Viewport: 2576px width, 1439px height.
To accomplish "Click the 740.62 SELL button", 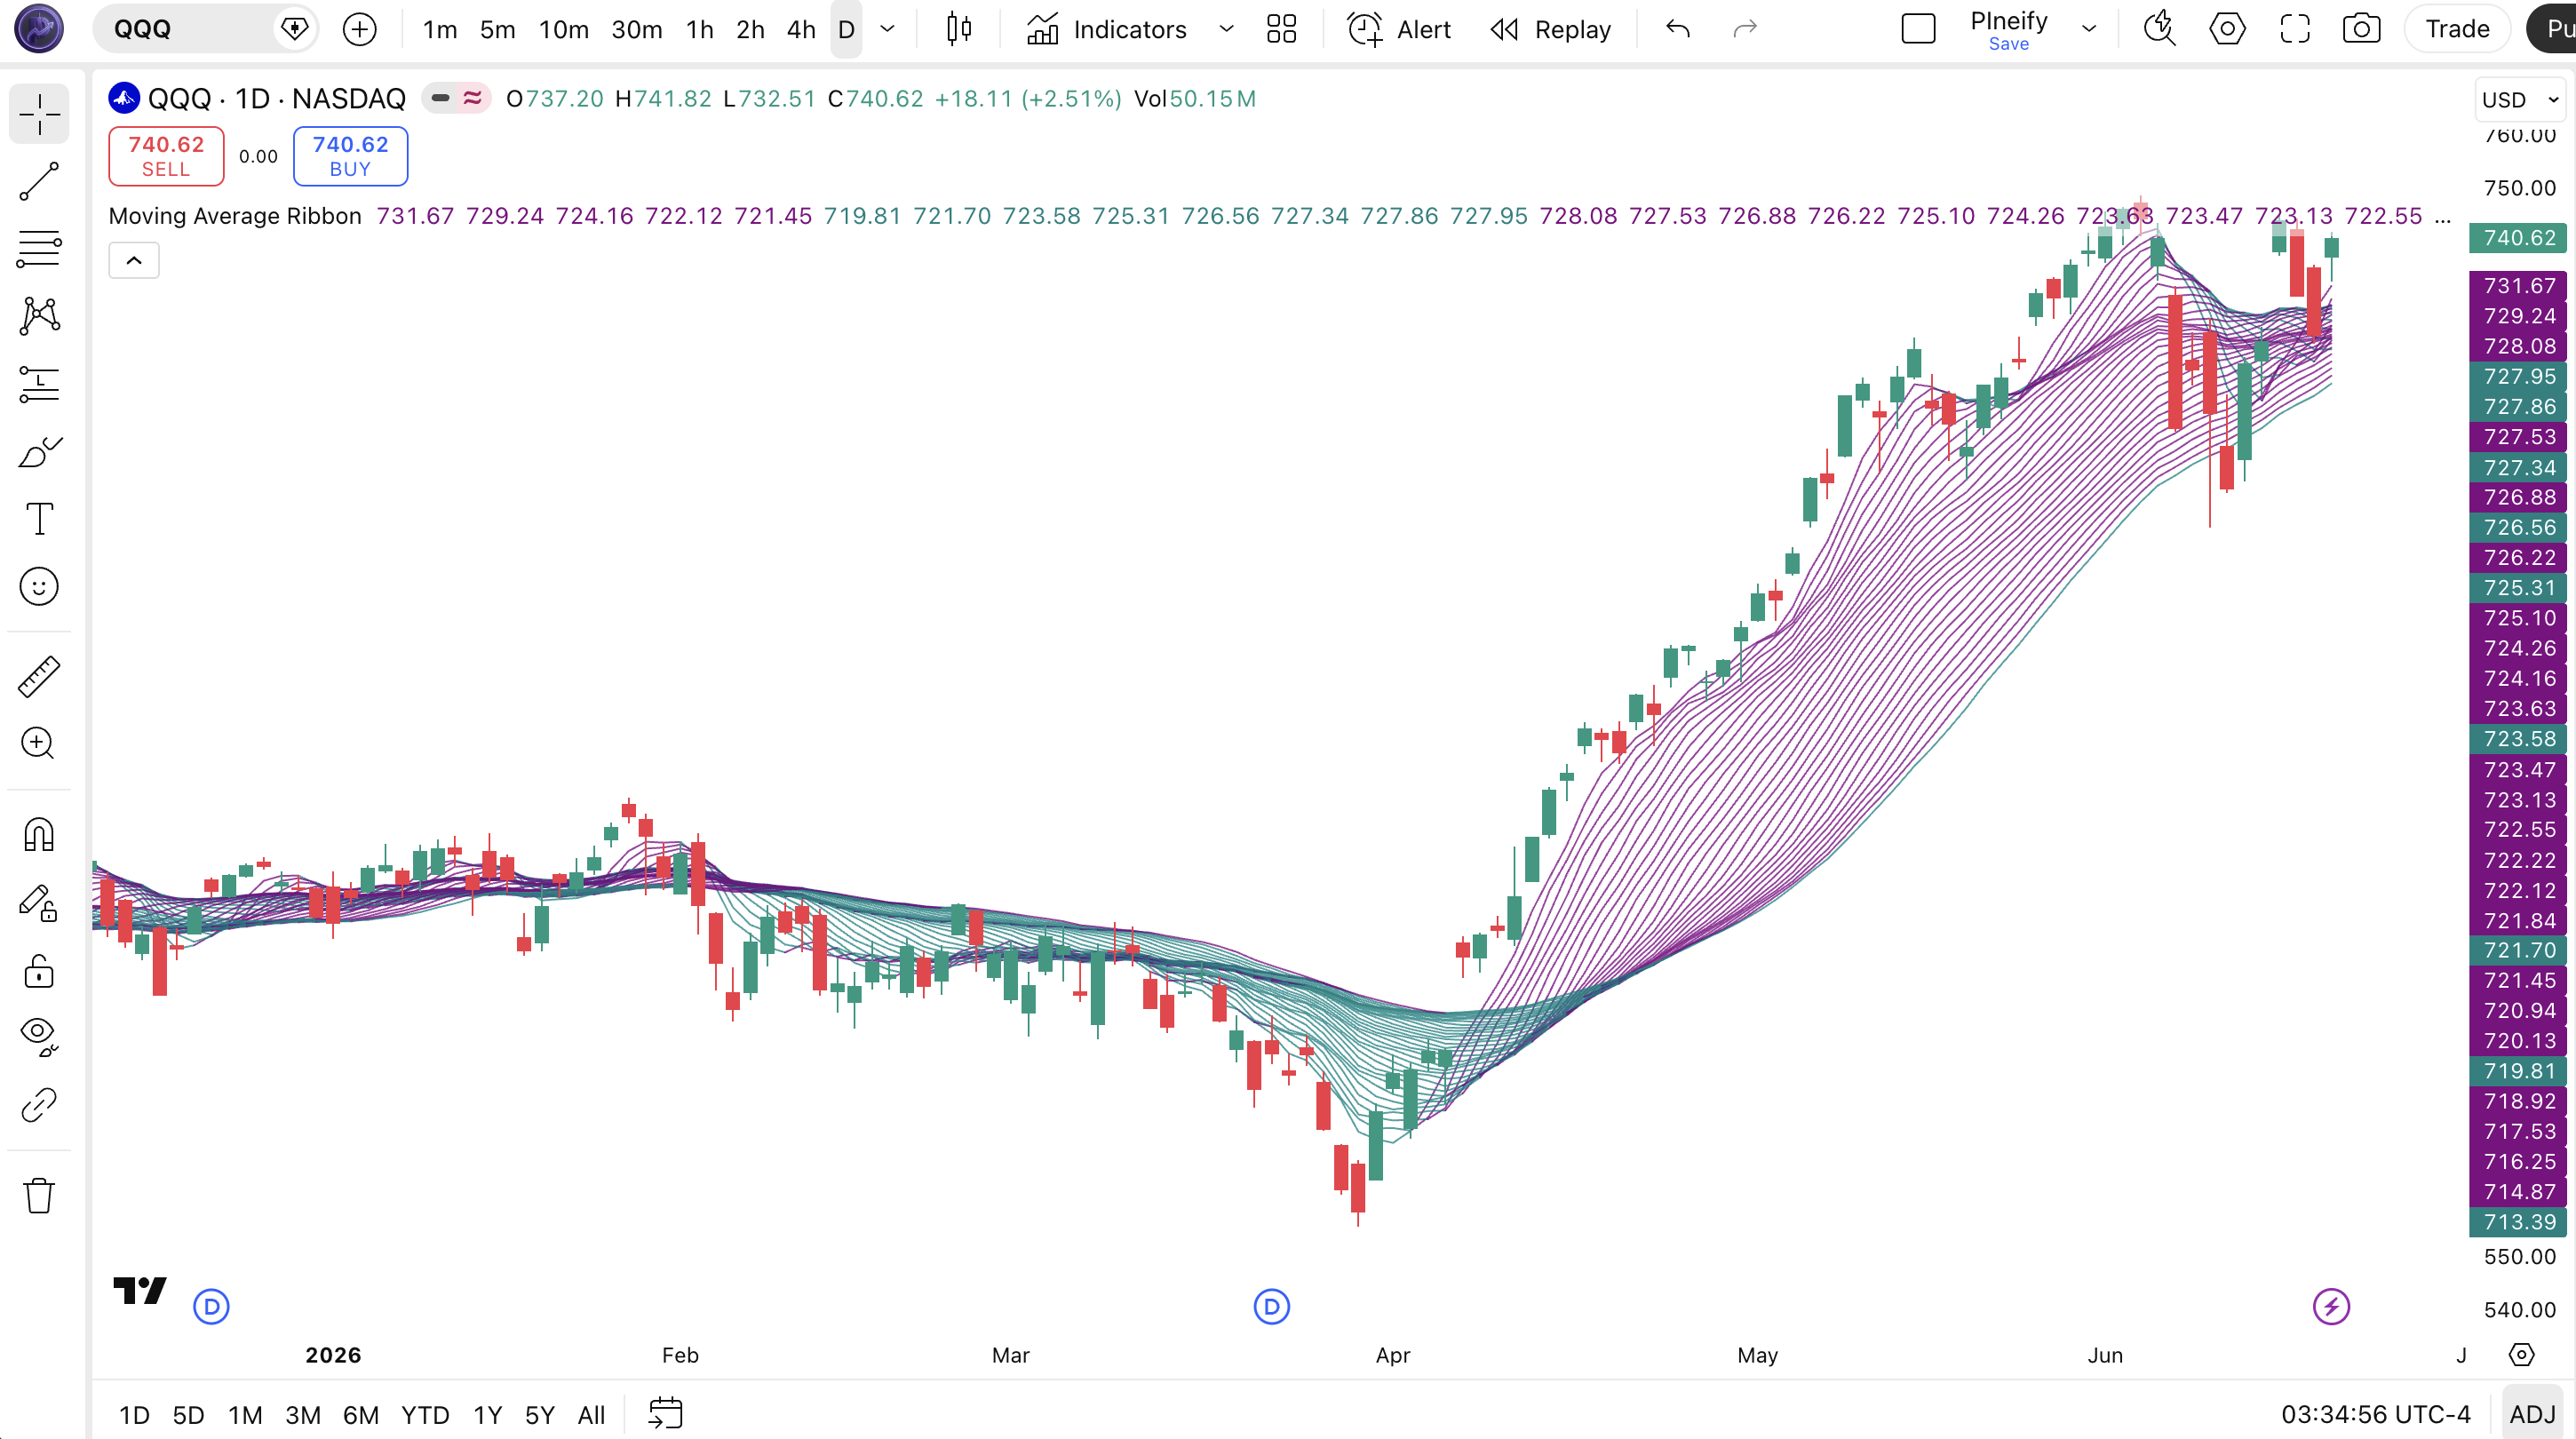I will pos(166,156).
